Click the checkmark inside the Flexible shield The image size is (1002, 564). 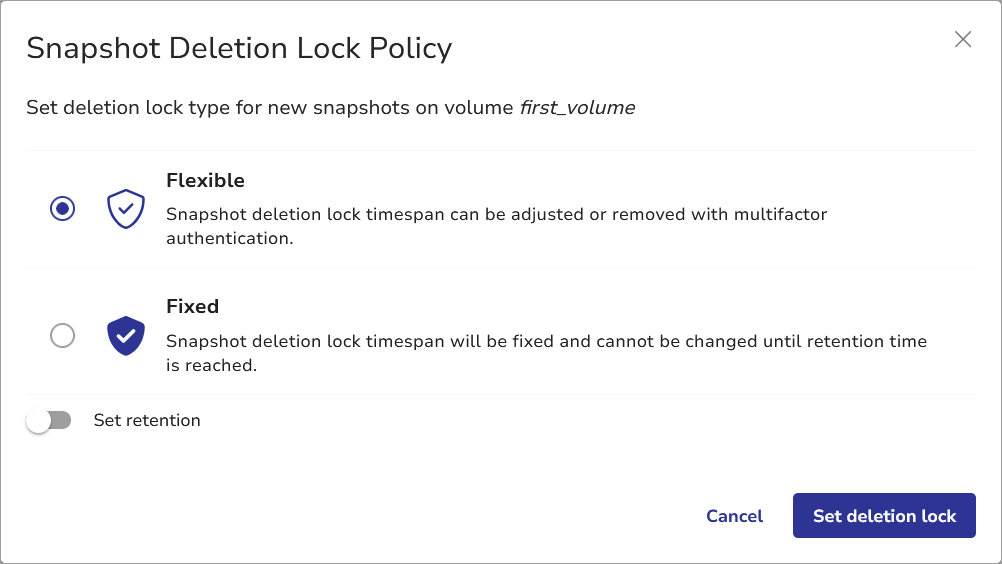[x=126, y=209]
